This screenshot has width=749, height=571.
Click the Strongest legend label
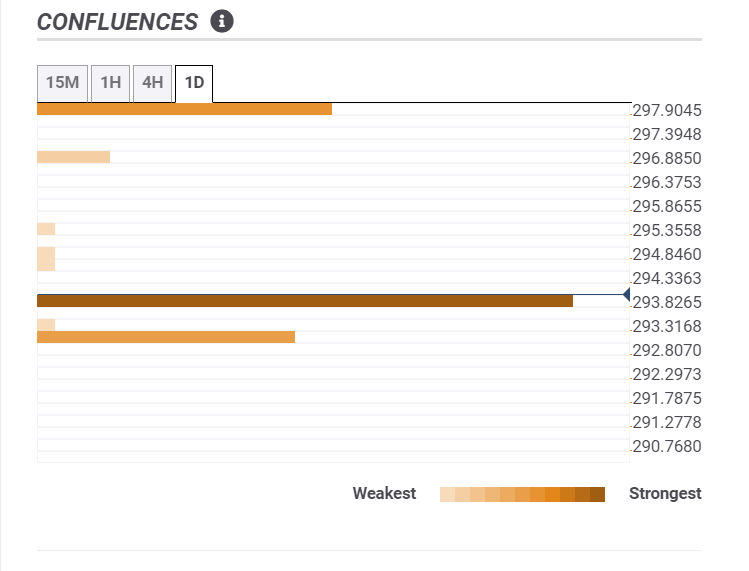tap(665, 494)
